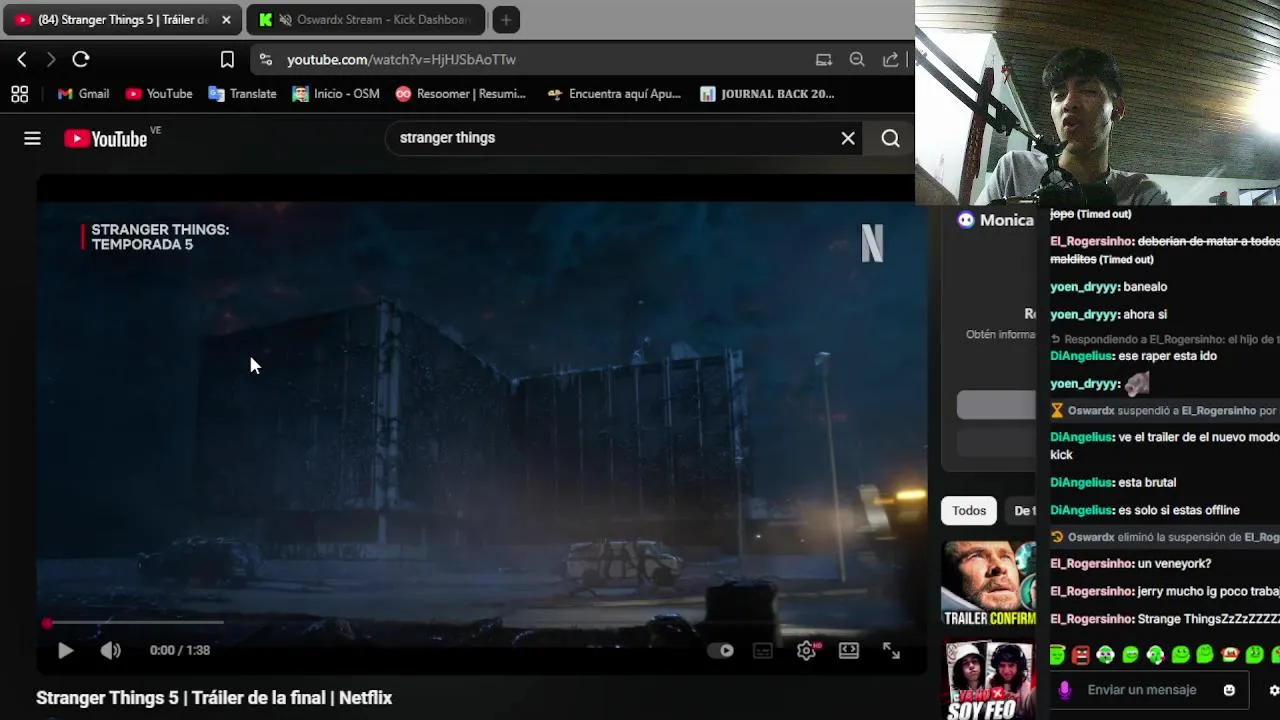Image resolution: width=1280 pixels, height=720 pixels.
Task: Click the 'STRANGER THINGS: TEMPORADA 5' overlay text
Action: 160,238
